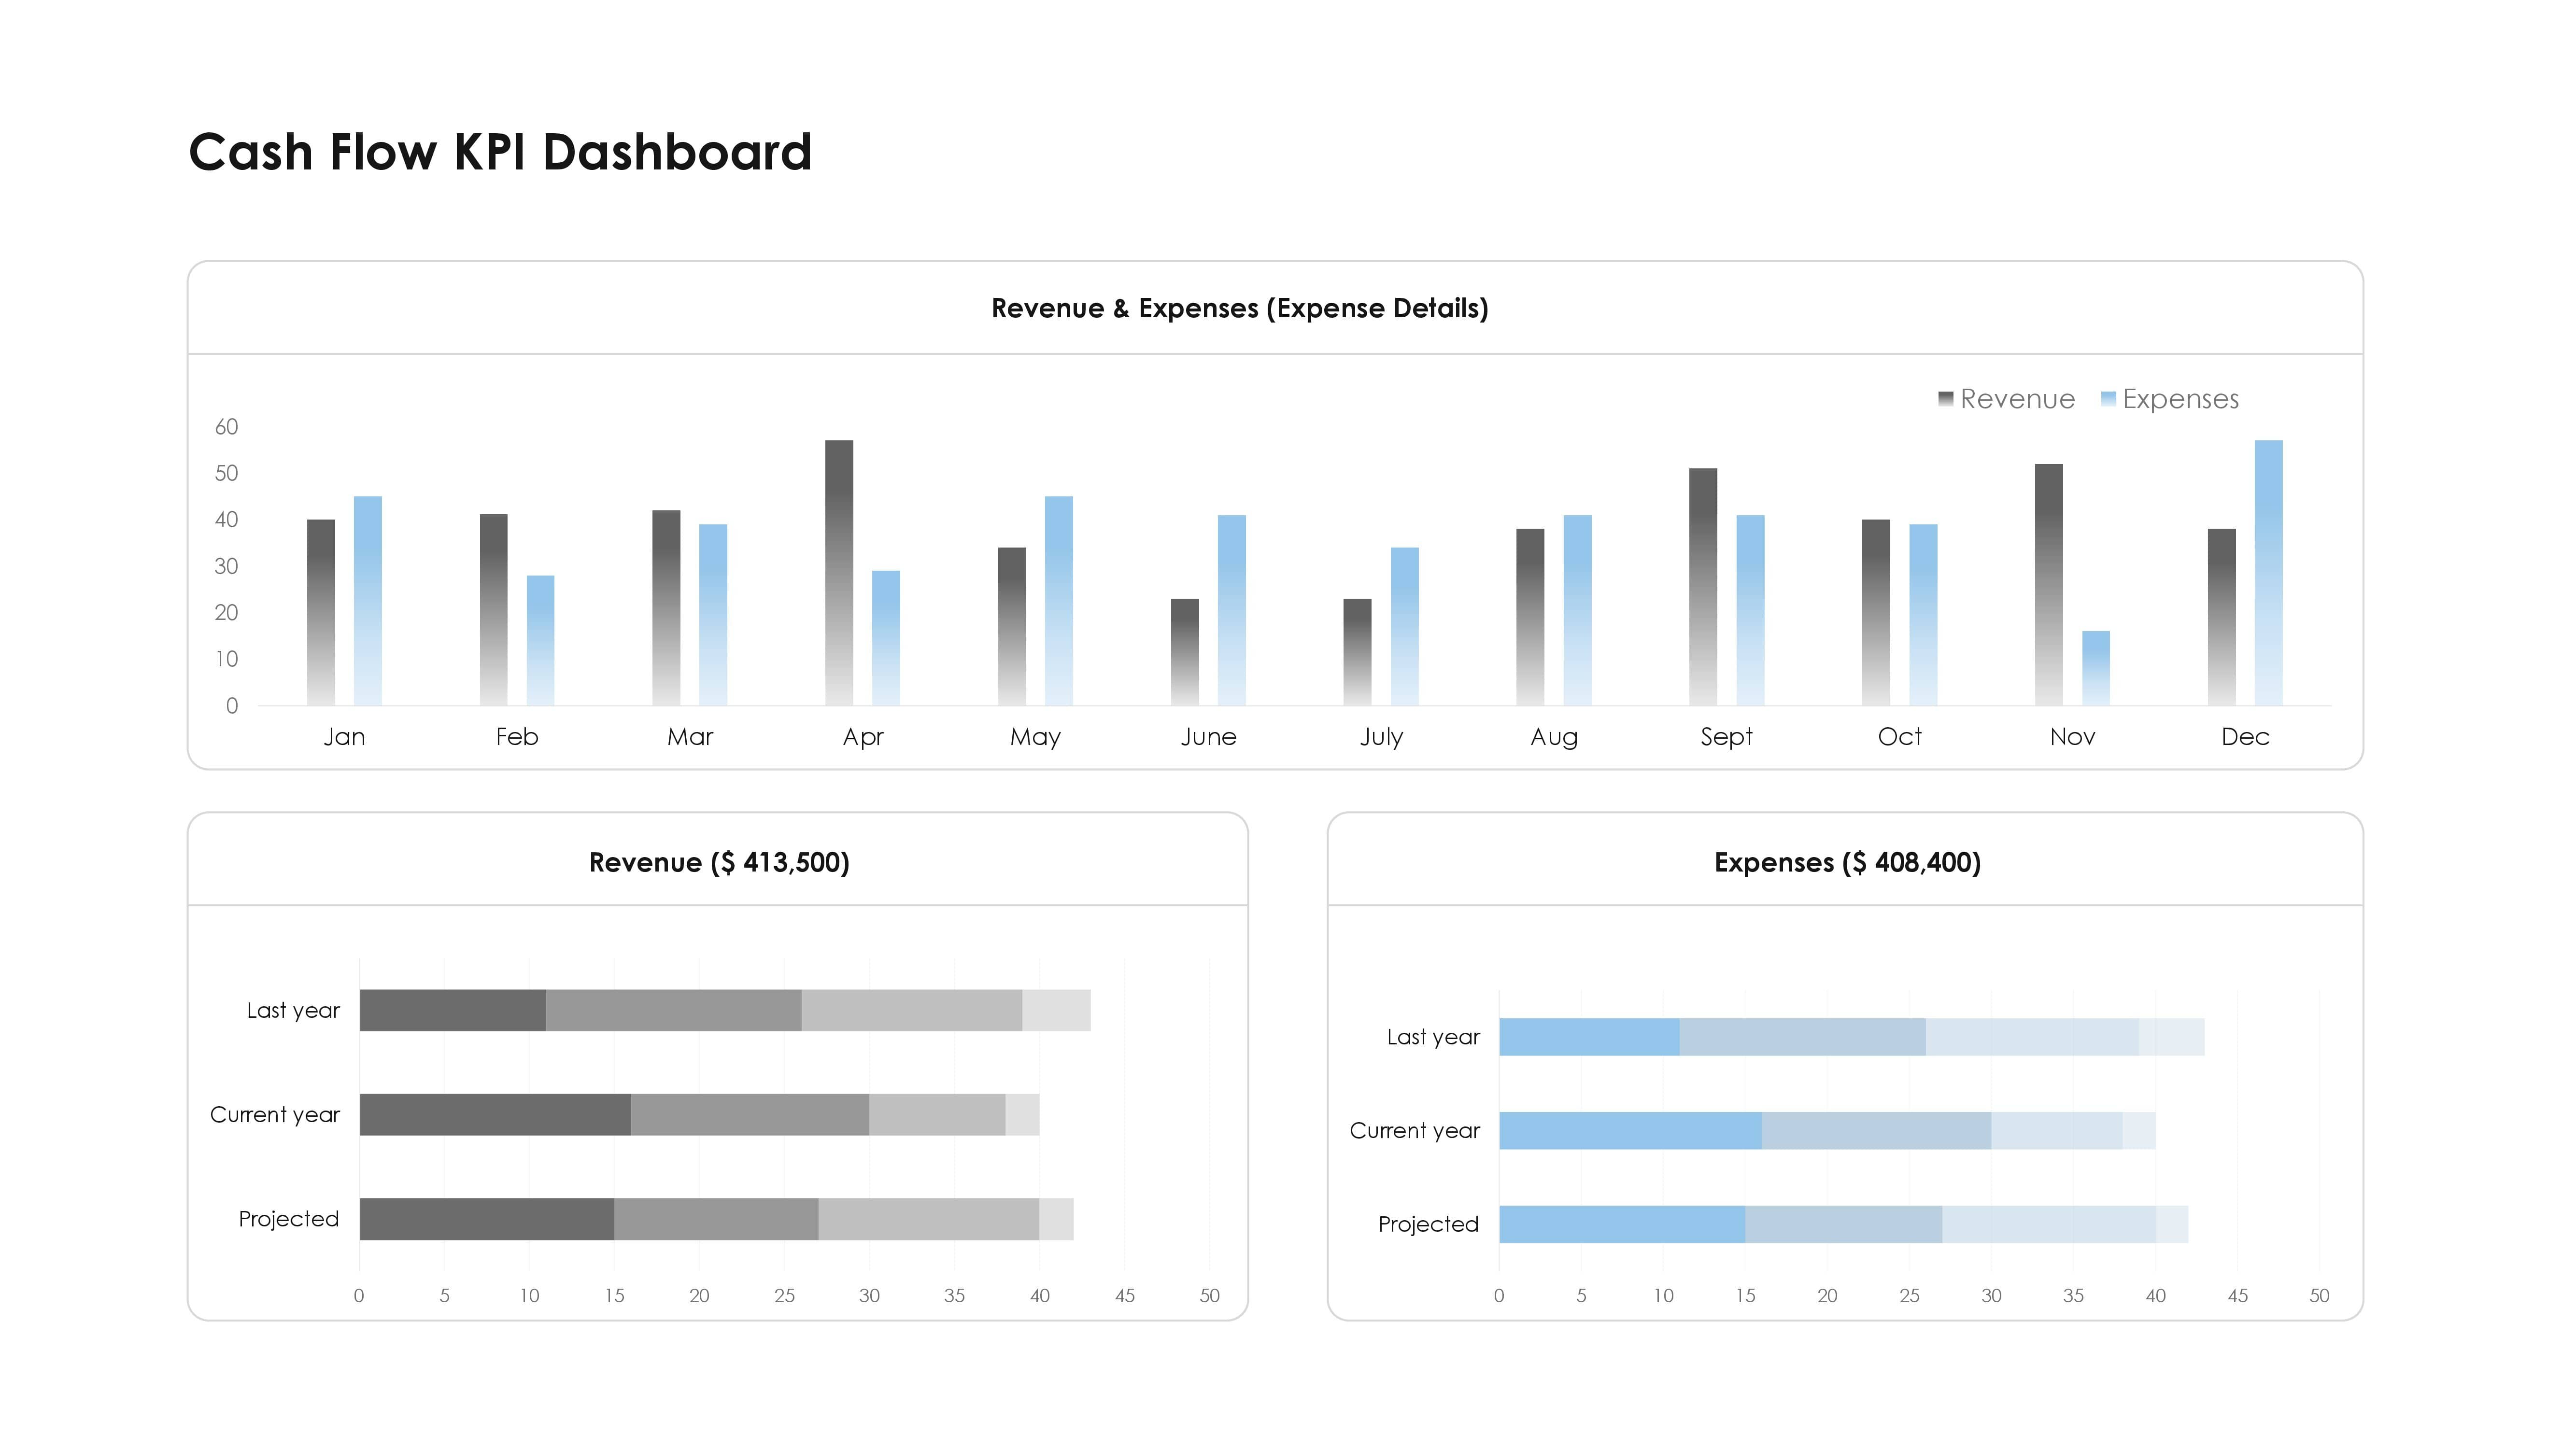
Task: Click the Current year label in Expenses chart
Action: [x=1414, y=1131]
